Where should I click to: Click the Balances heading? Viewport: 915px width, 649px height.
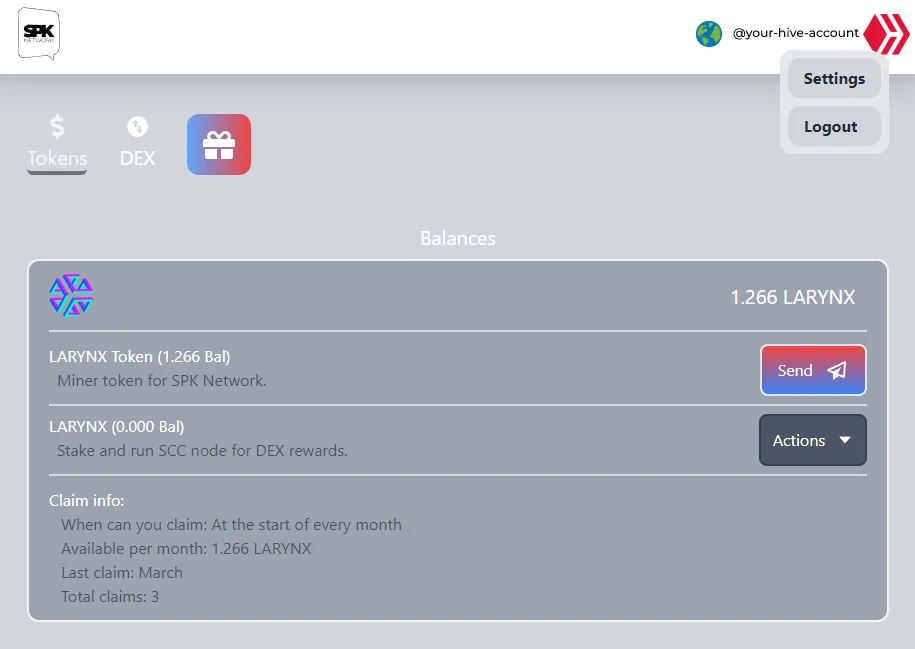coord(458,239)
